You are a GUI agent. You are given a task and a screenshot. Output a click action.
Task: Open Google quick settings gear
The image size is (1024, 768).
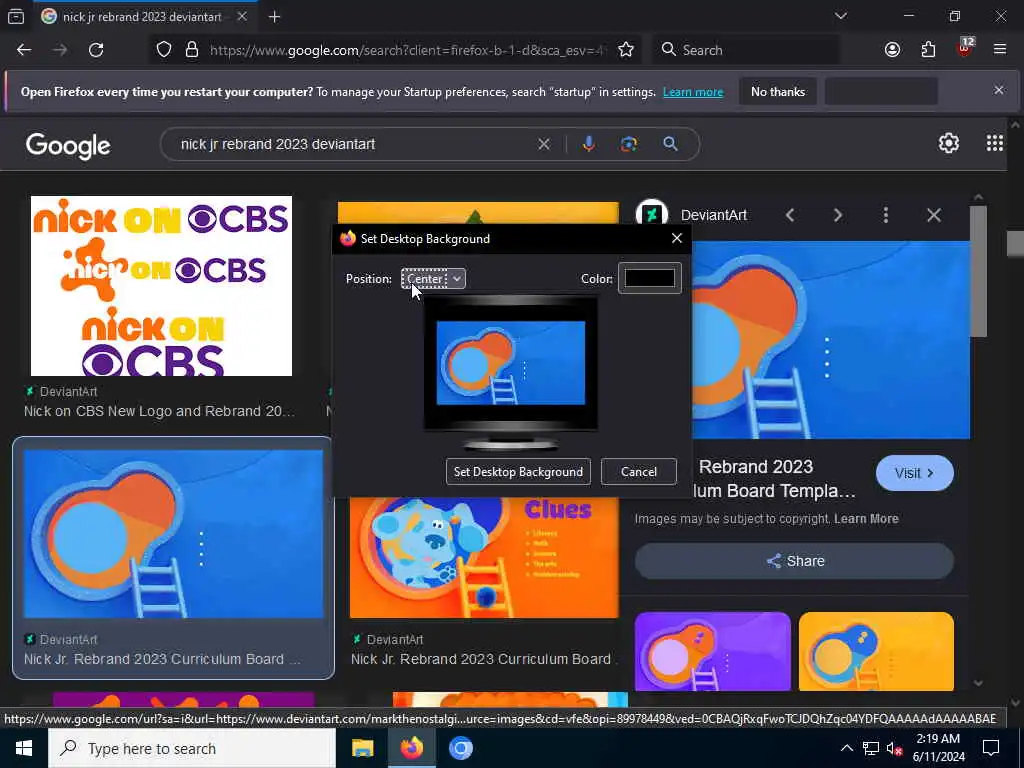pos(948,143)
